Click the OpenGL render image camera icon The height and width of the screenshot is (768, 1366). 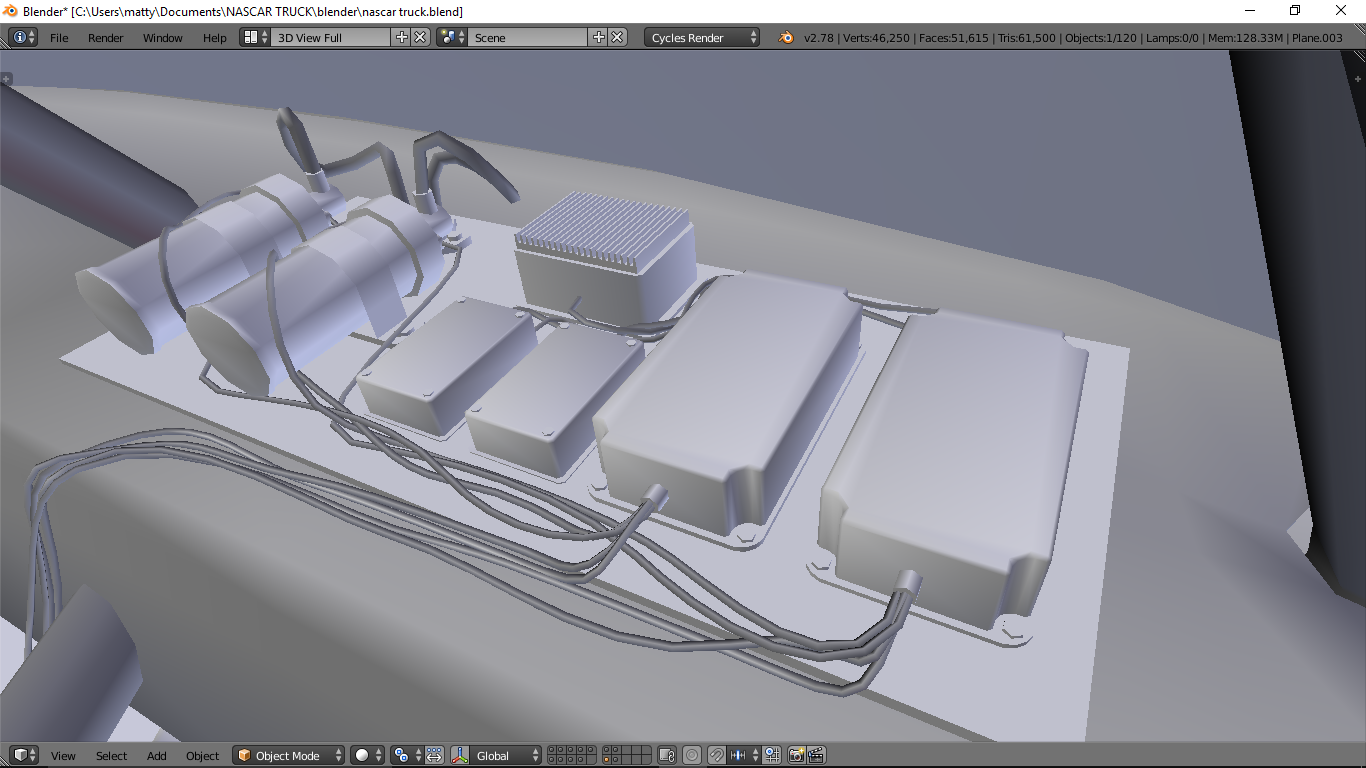pos(797,755)
